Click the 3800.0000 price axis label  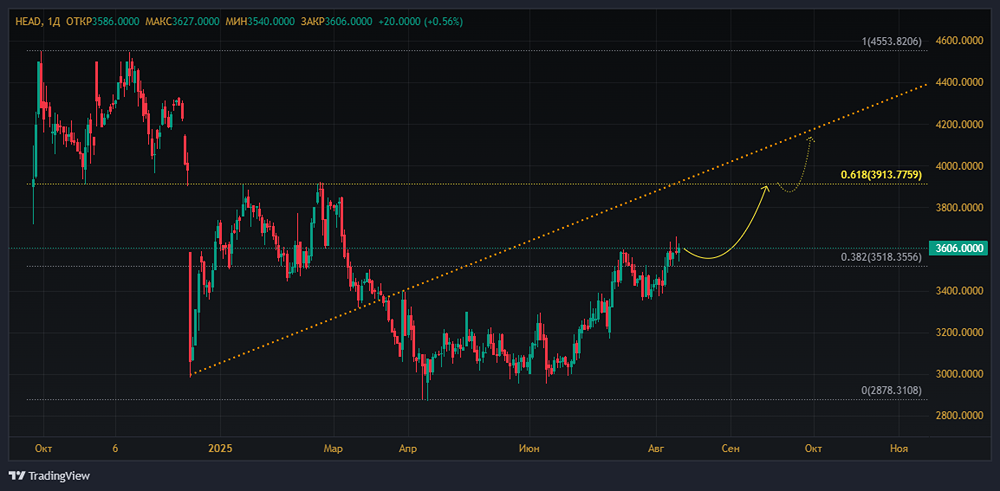(x=960, y=207)
